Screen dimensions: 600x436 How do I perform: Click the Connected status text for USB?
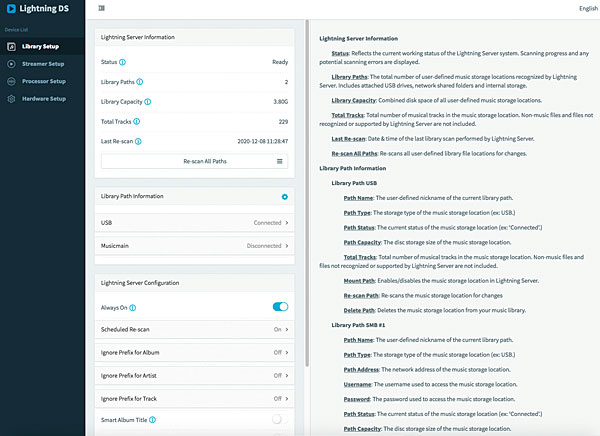coord(267,223)
